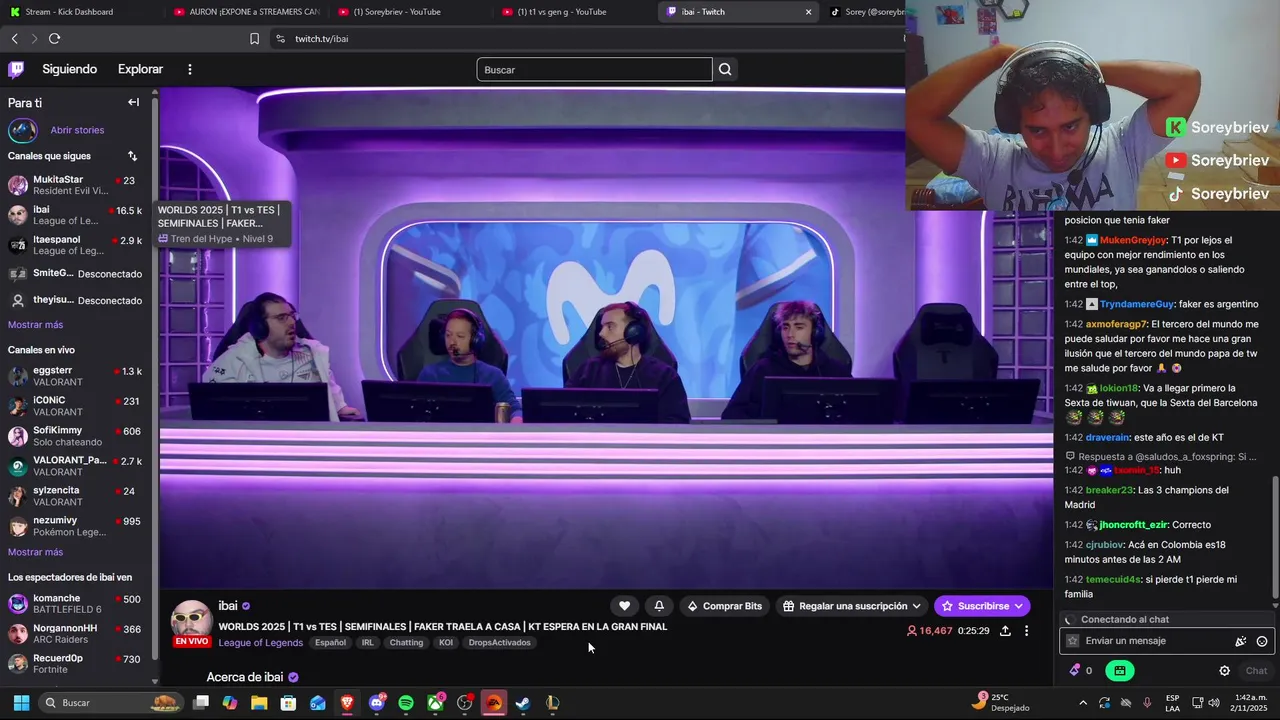Screen dimensions: 1280x720
Task: Open File Explorer from the taskbar
Action: click(x=259, y=703)
